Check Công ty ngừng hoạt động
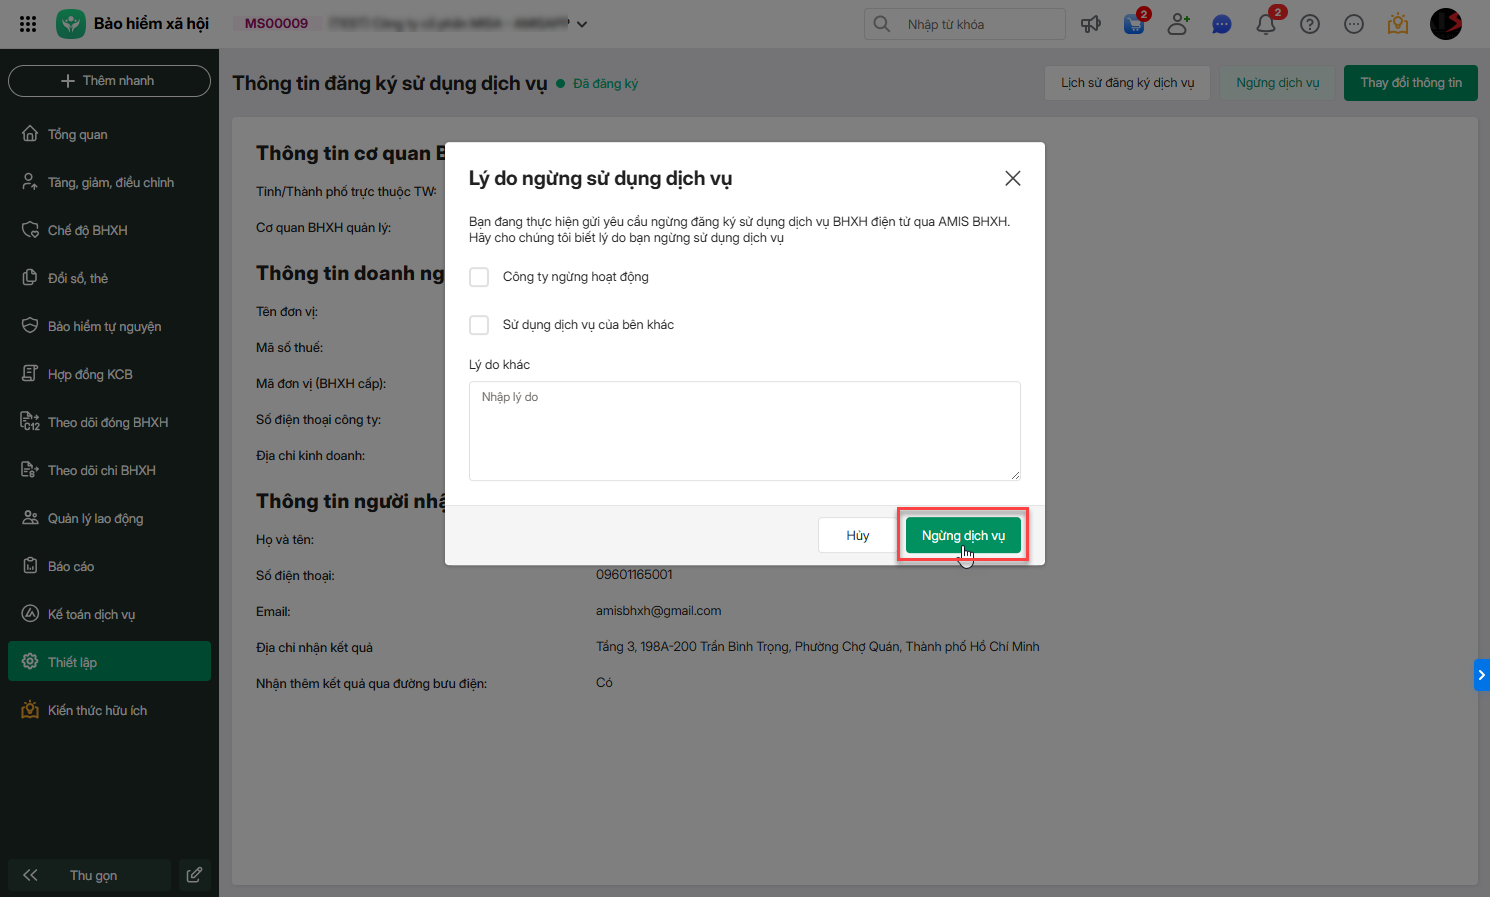 click(479, 277)
